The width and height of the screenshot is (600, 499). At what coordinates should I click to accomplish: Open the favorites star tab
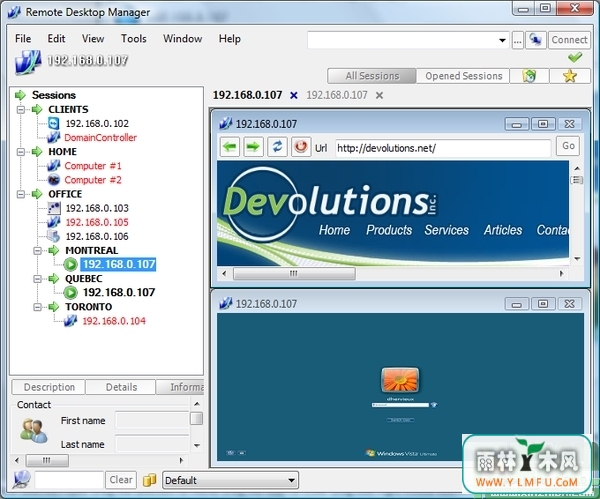[x=570, y=76]
